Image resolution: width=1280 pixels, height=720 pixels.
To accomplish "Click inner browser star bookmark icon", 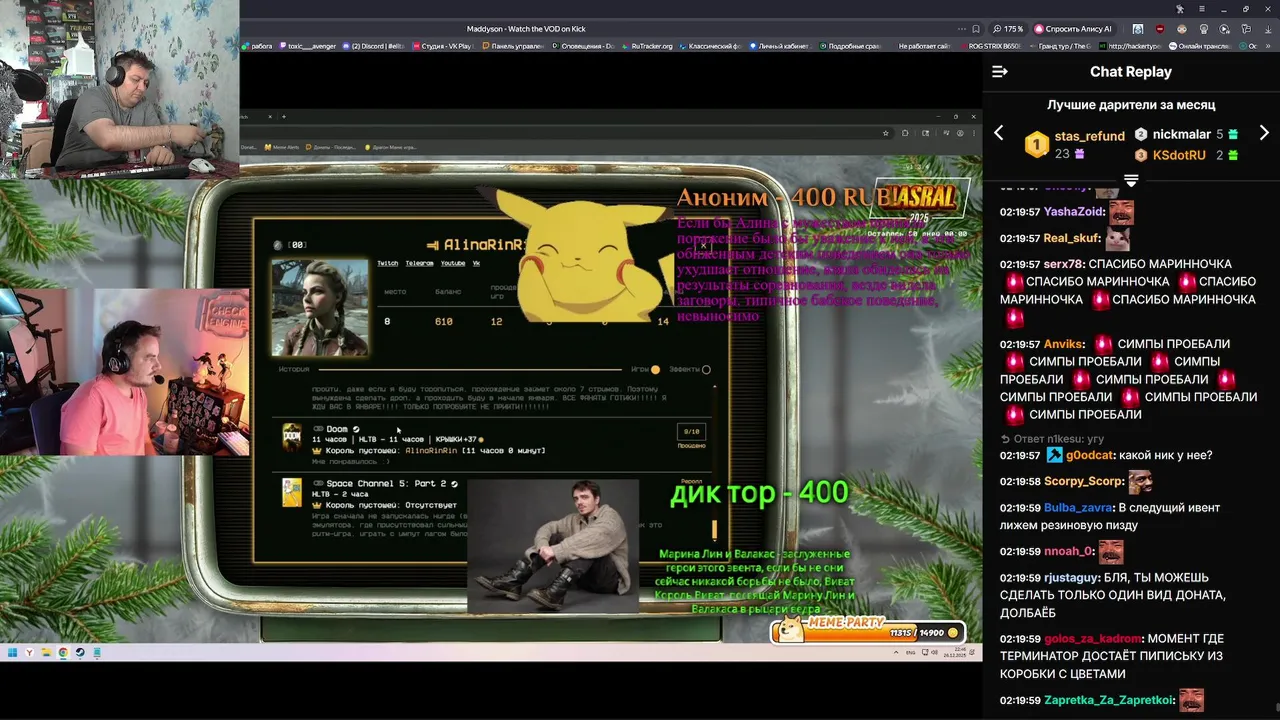I will pyautogui.click(x=885, y=133).
